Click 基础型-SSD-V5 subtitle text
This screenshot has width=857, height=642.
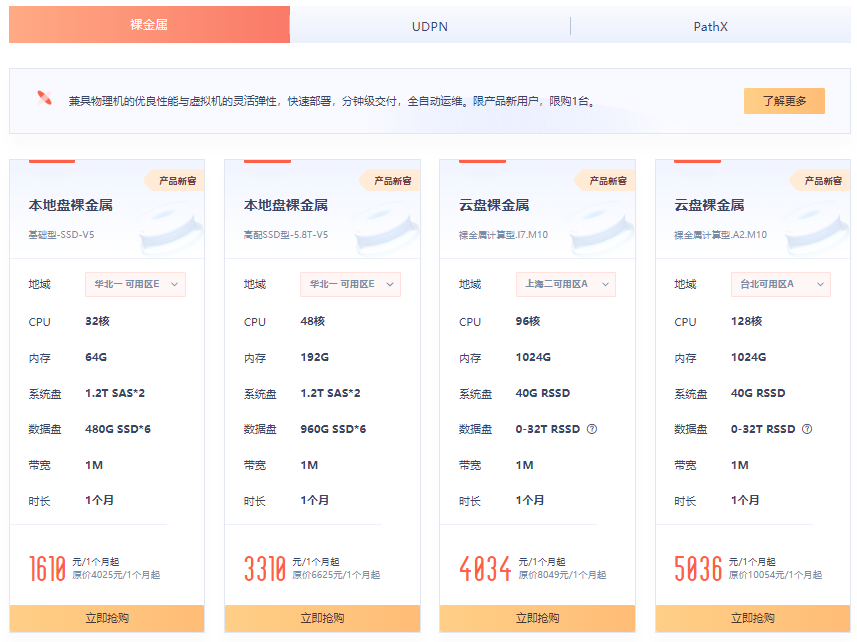pos(61,234)
